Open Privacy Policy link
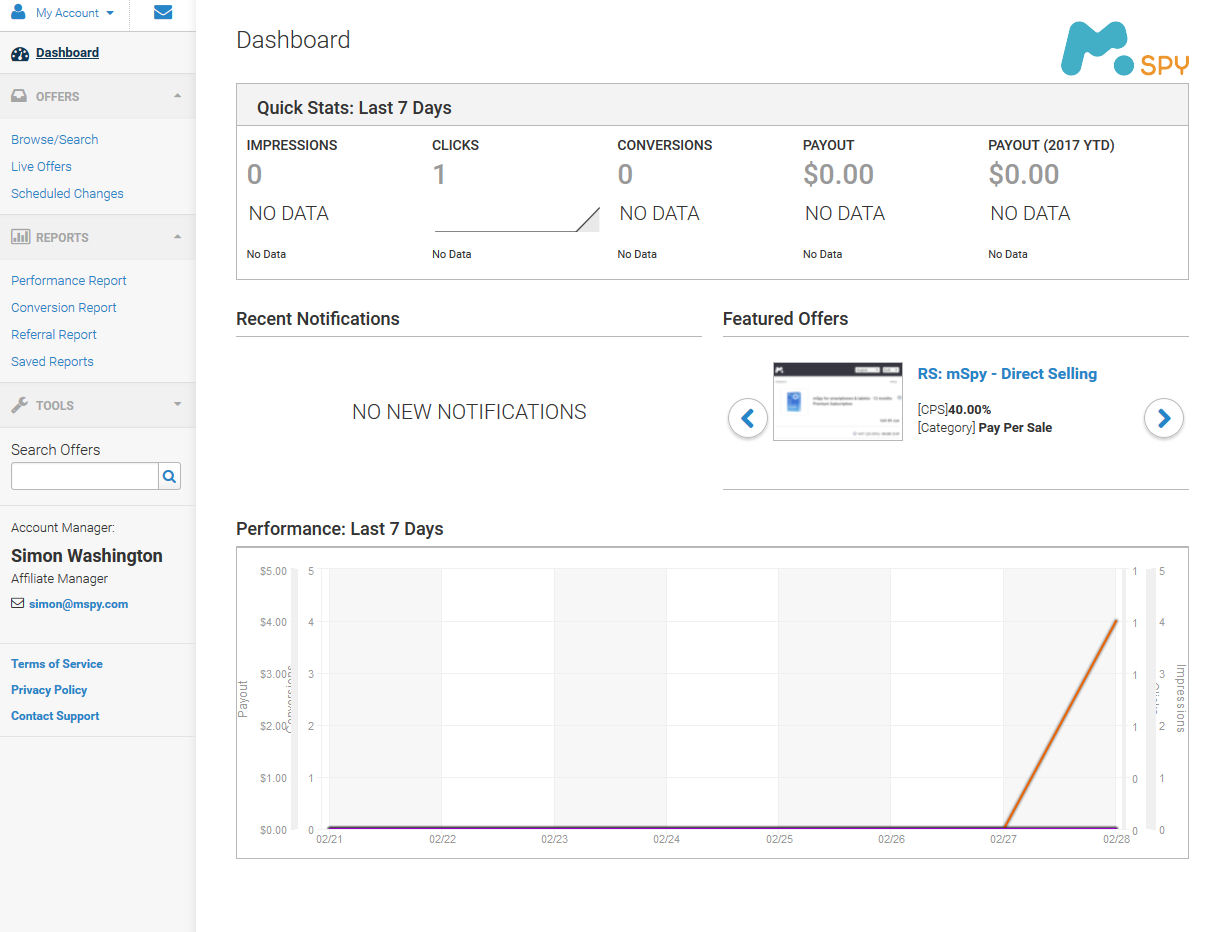Image resolution: width=1224 pixels, height=932 pixels. 49,690
